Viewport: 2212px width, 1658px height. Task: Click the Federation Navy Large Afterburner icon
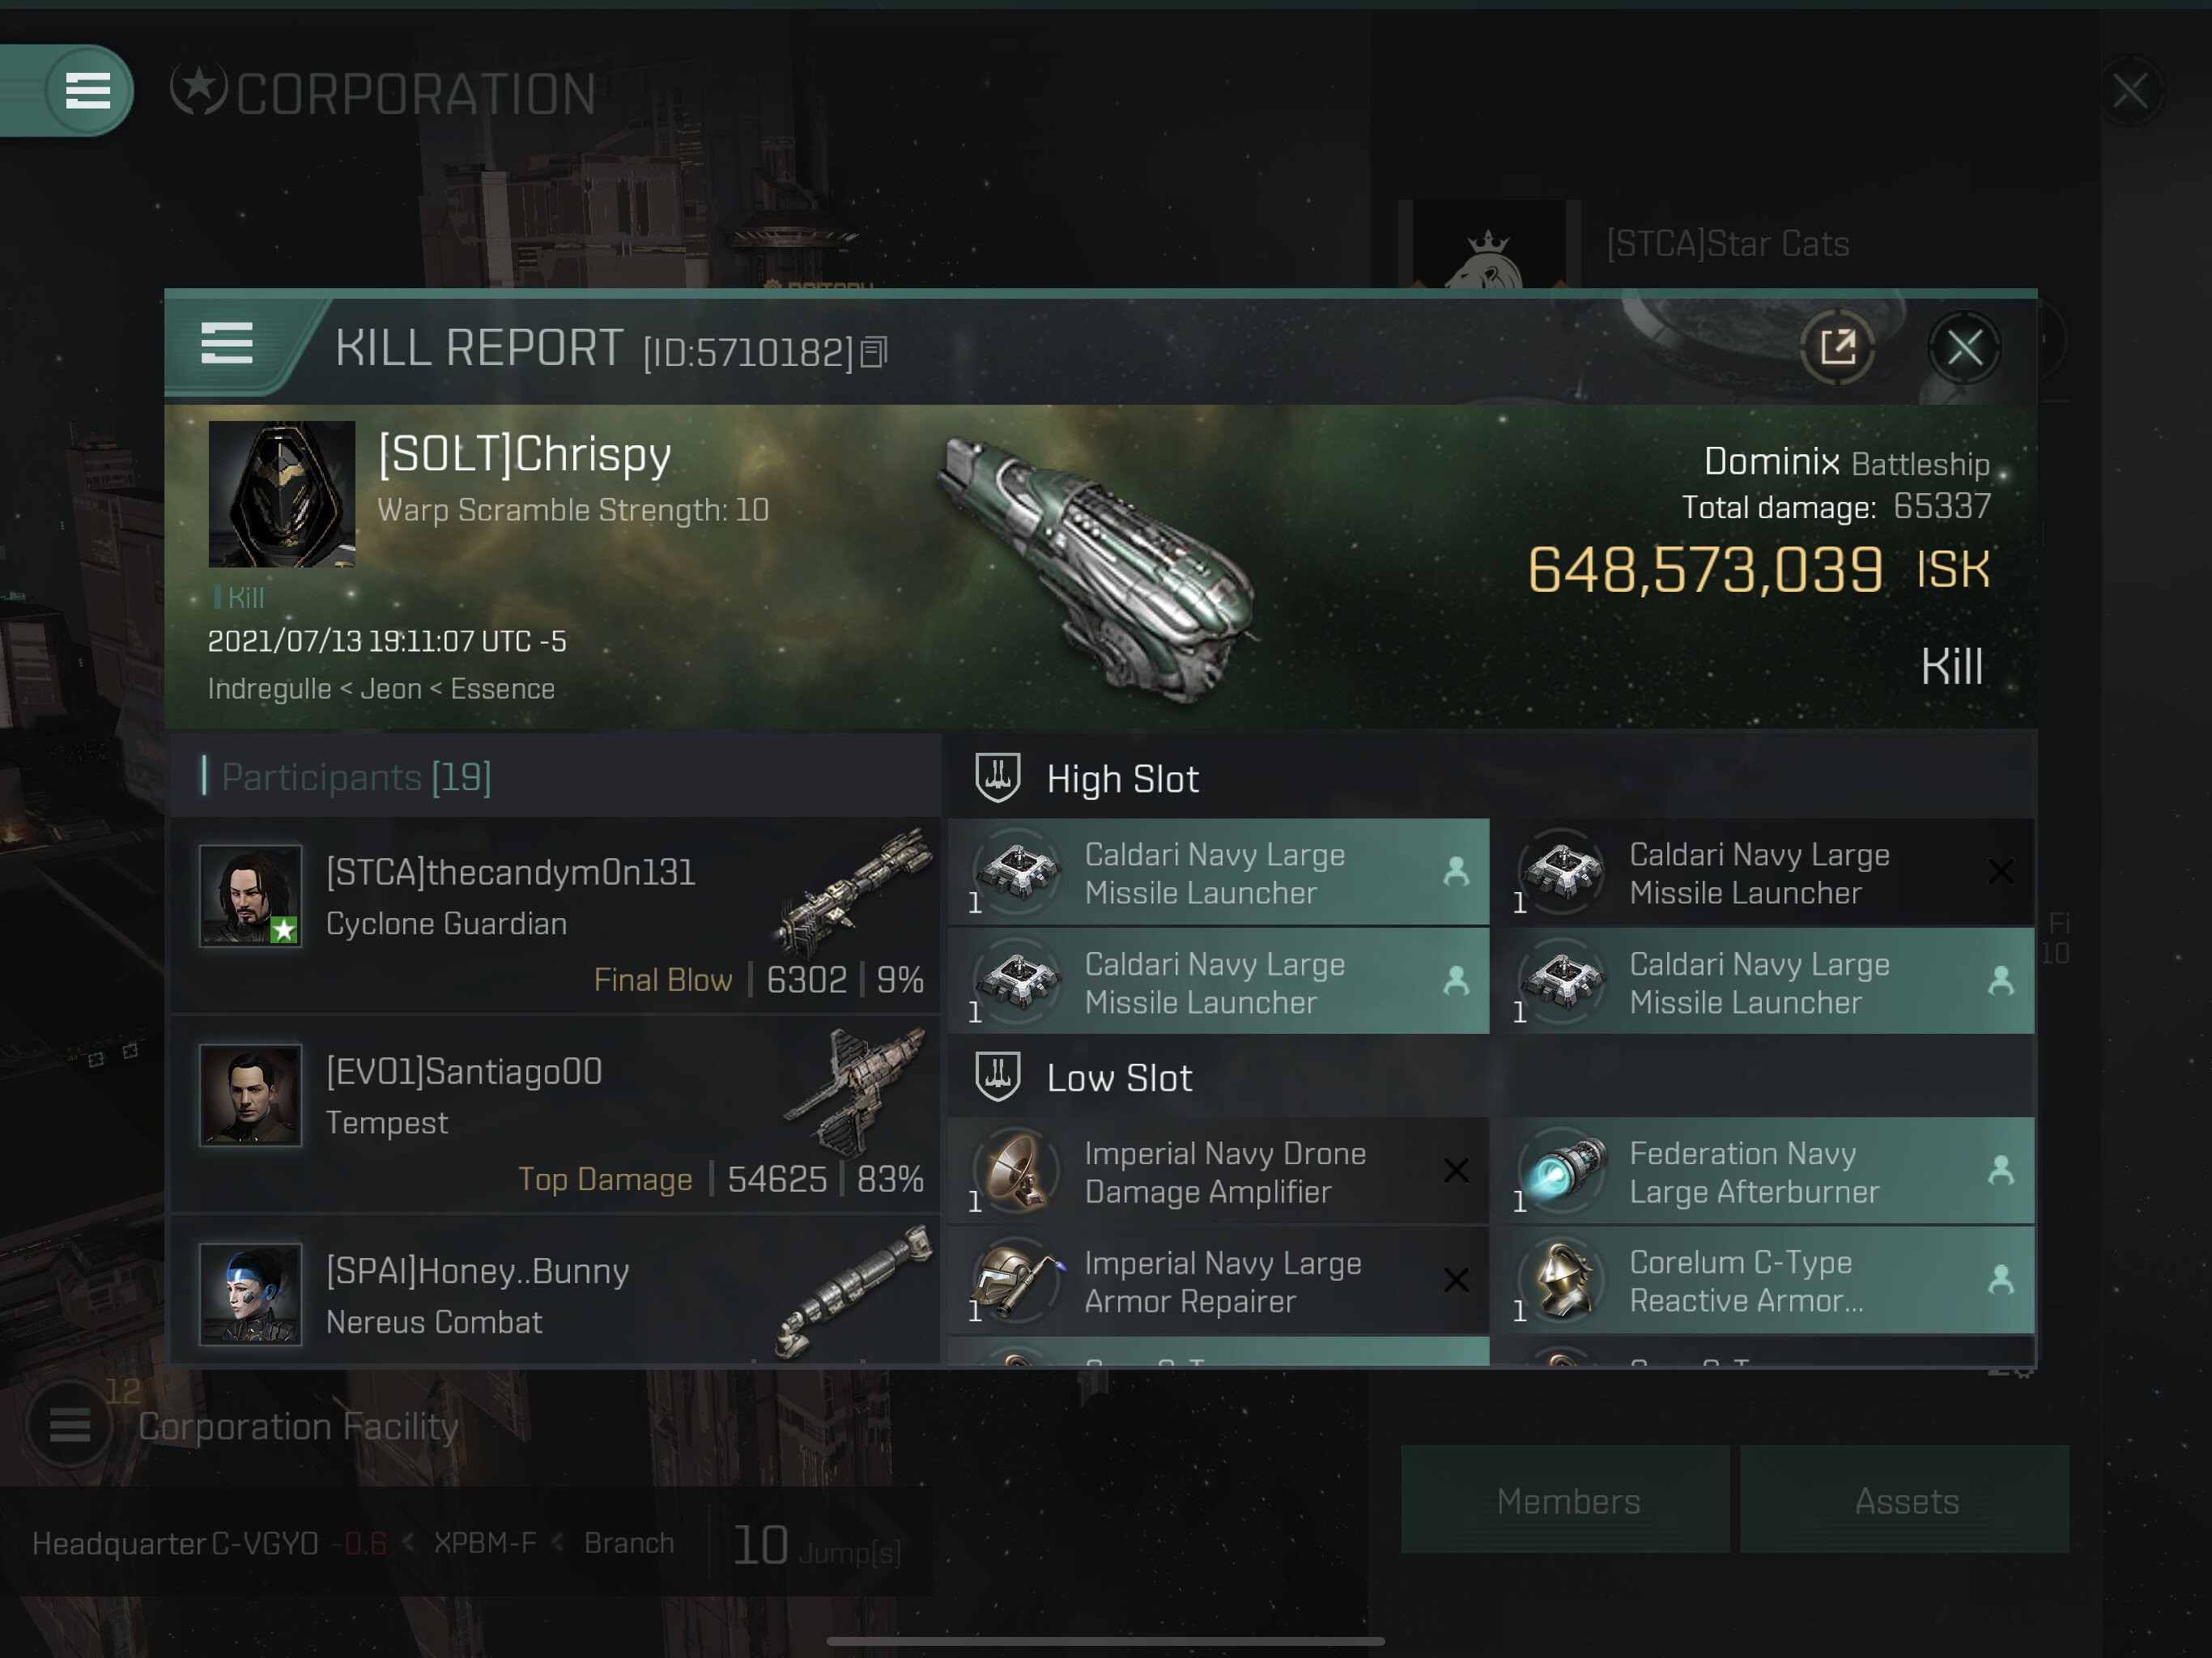(1562, 1170)
